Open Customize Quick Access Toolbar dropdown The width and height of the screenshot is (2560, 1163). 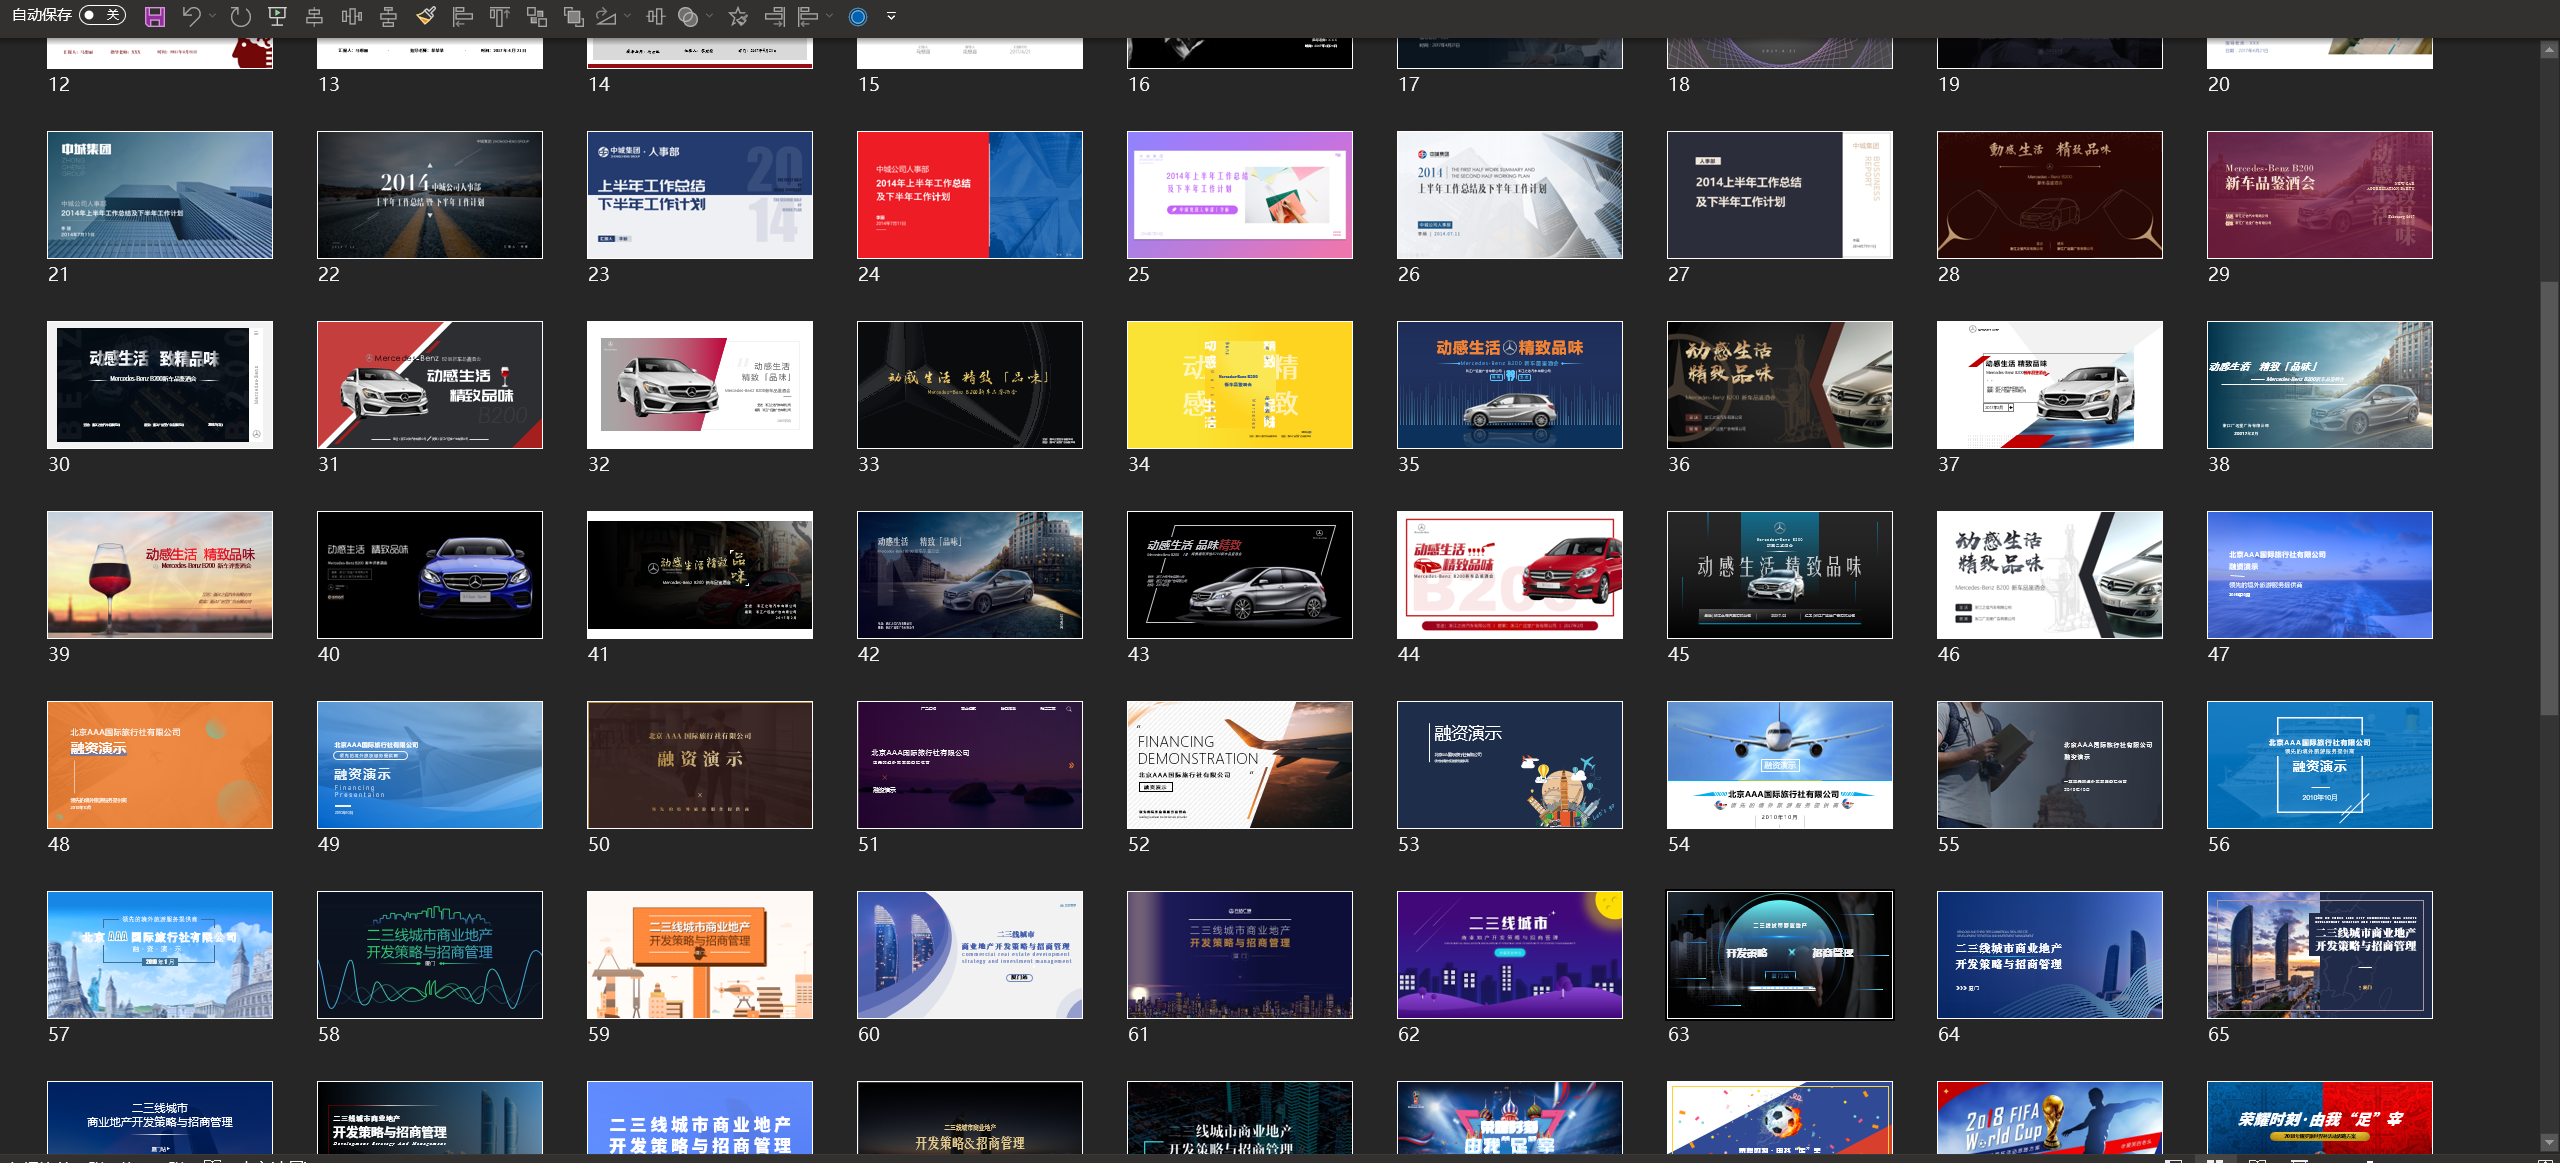891,16
